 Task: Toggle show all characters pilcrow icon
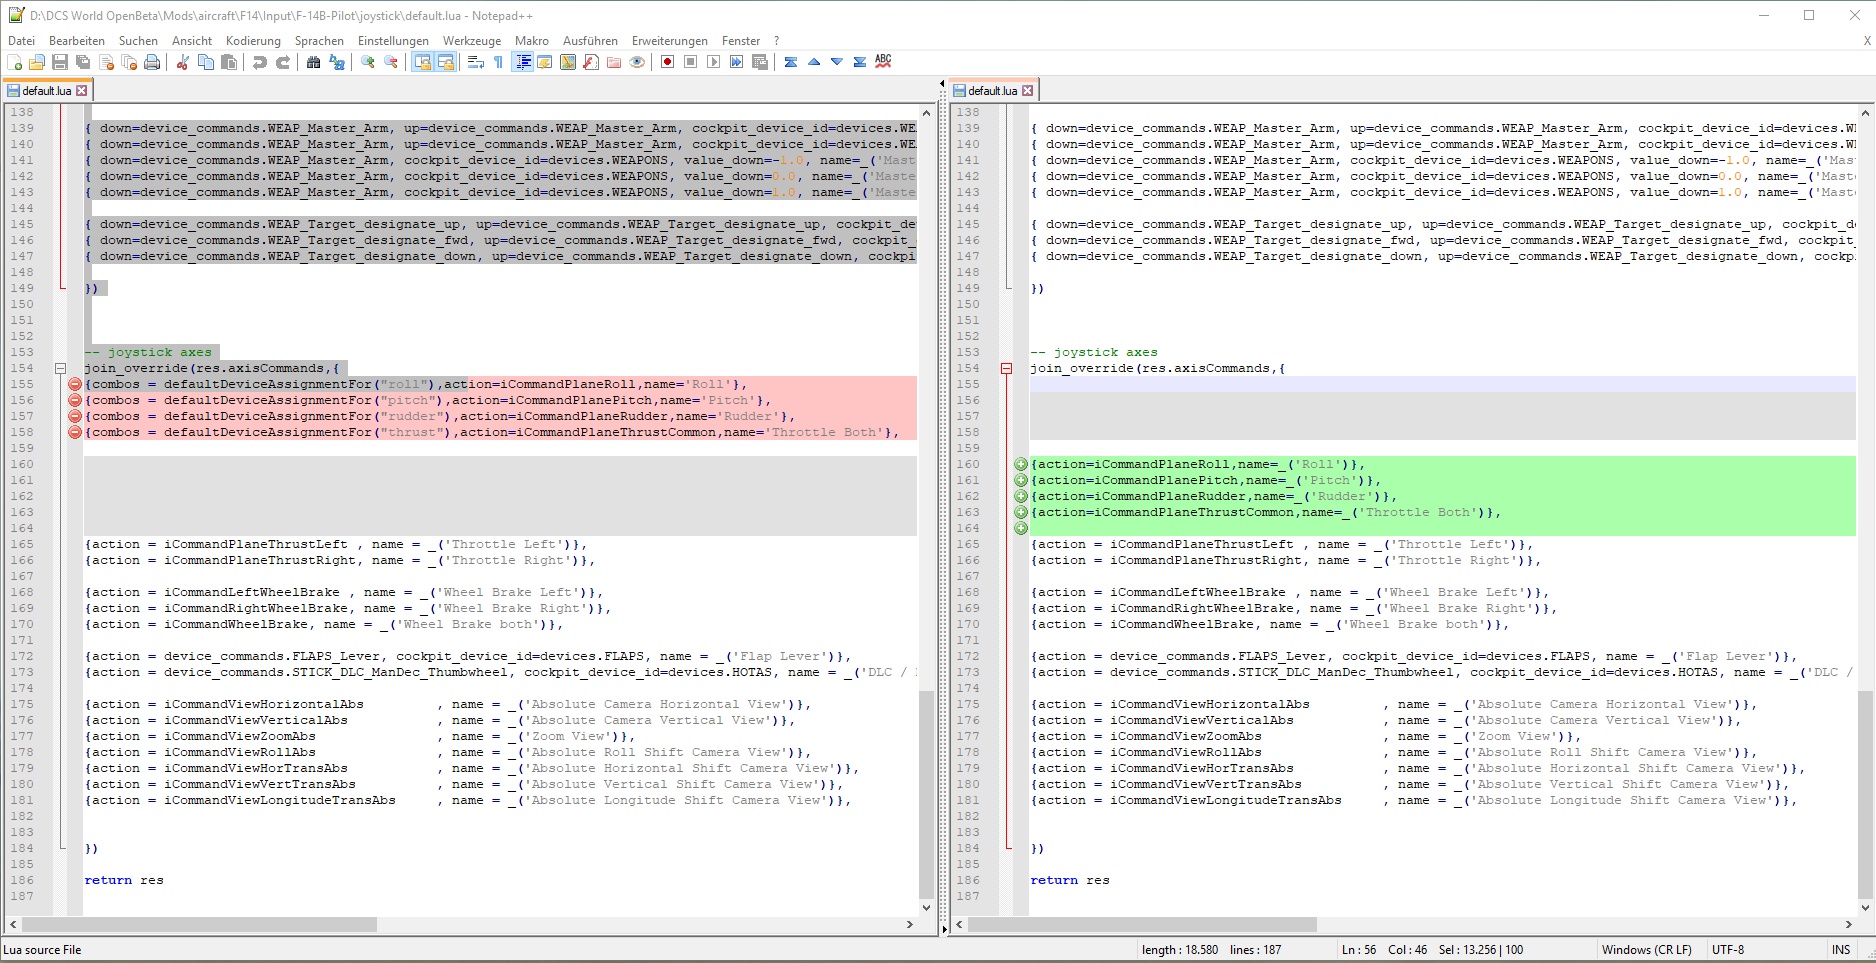[x=498, y=62]
